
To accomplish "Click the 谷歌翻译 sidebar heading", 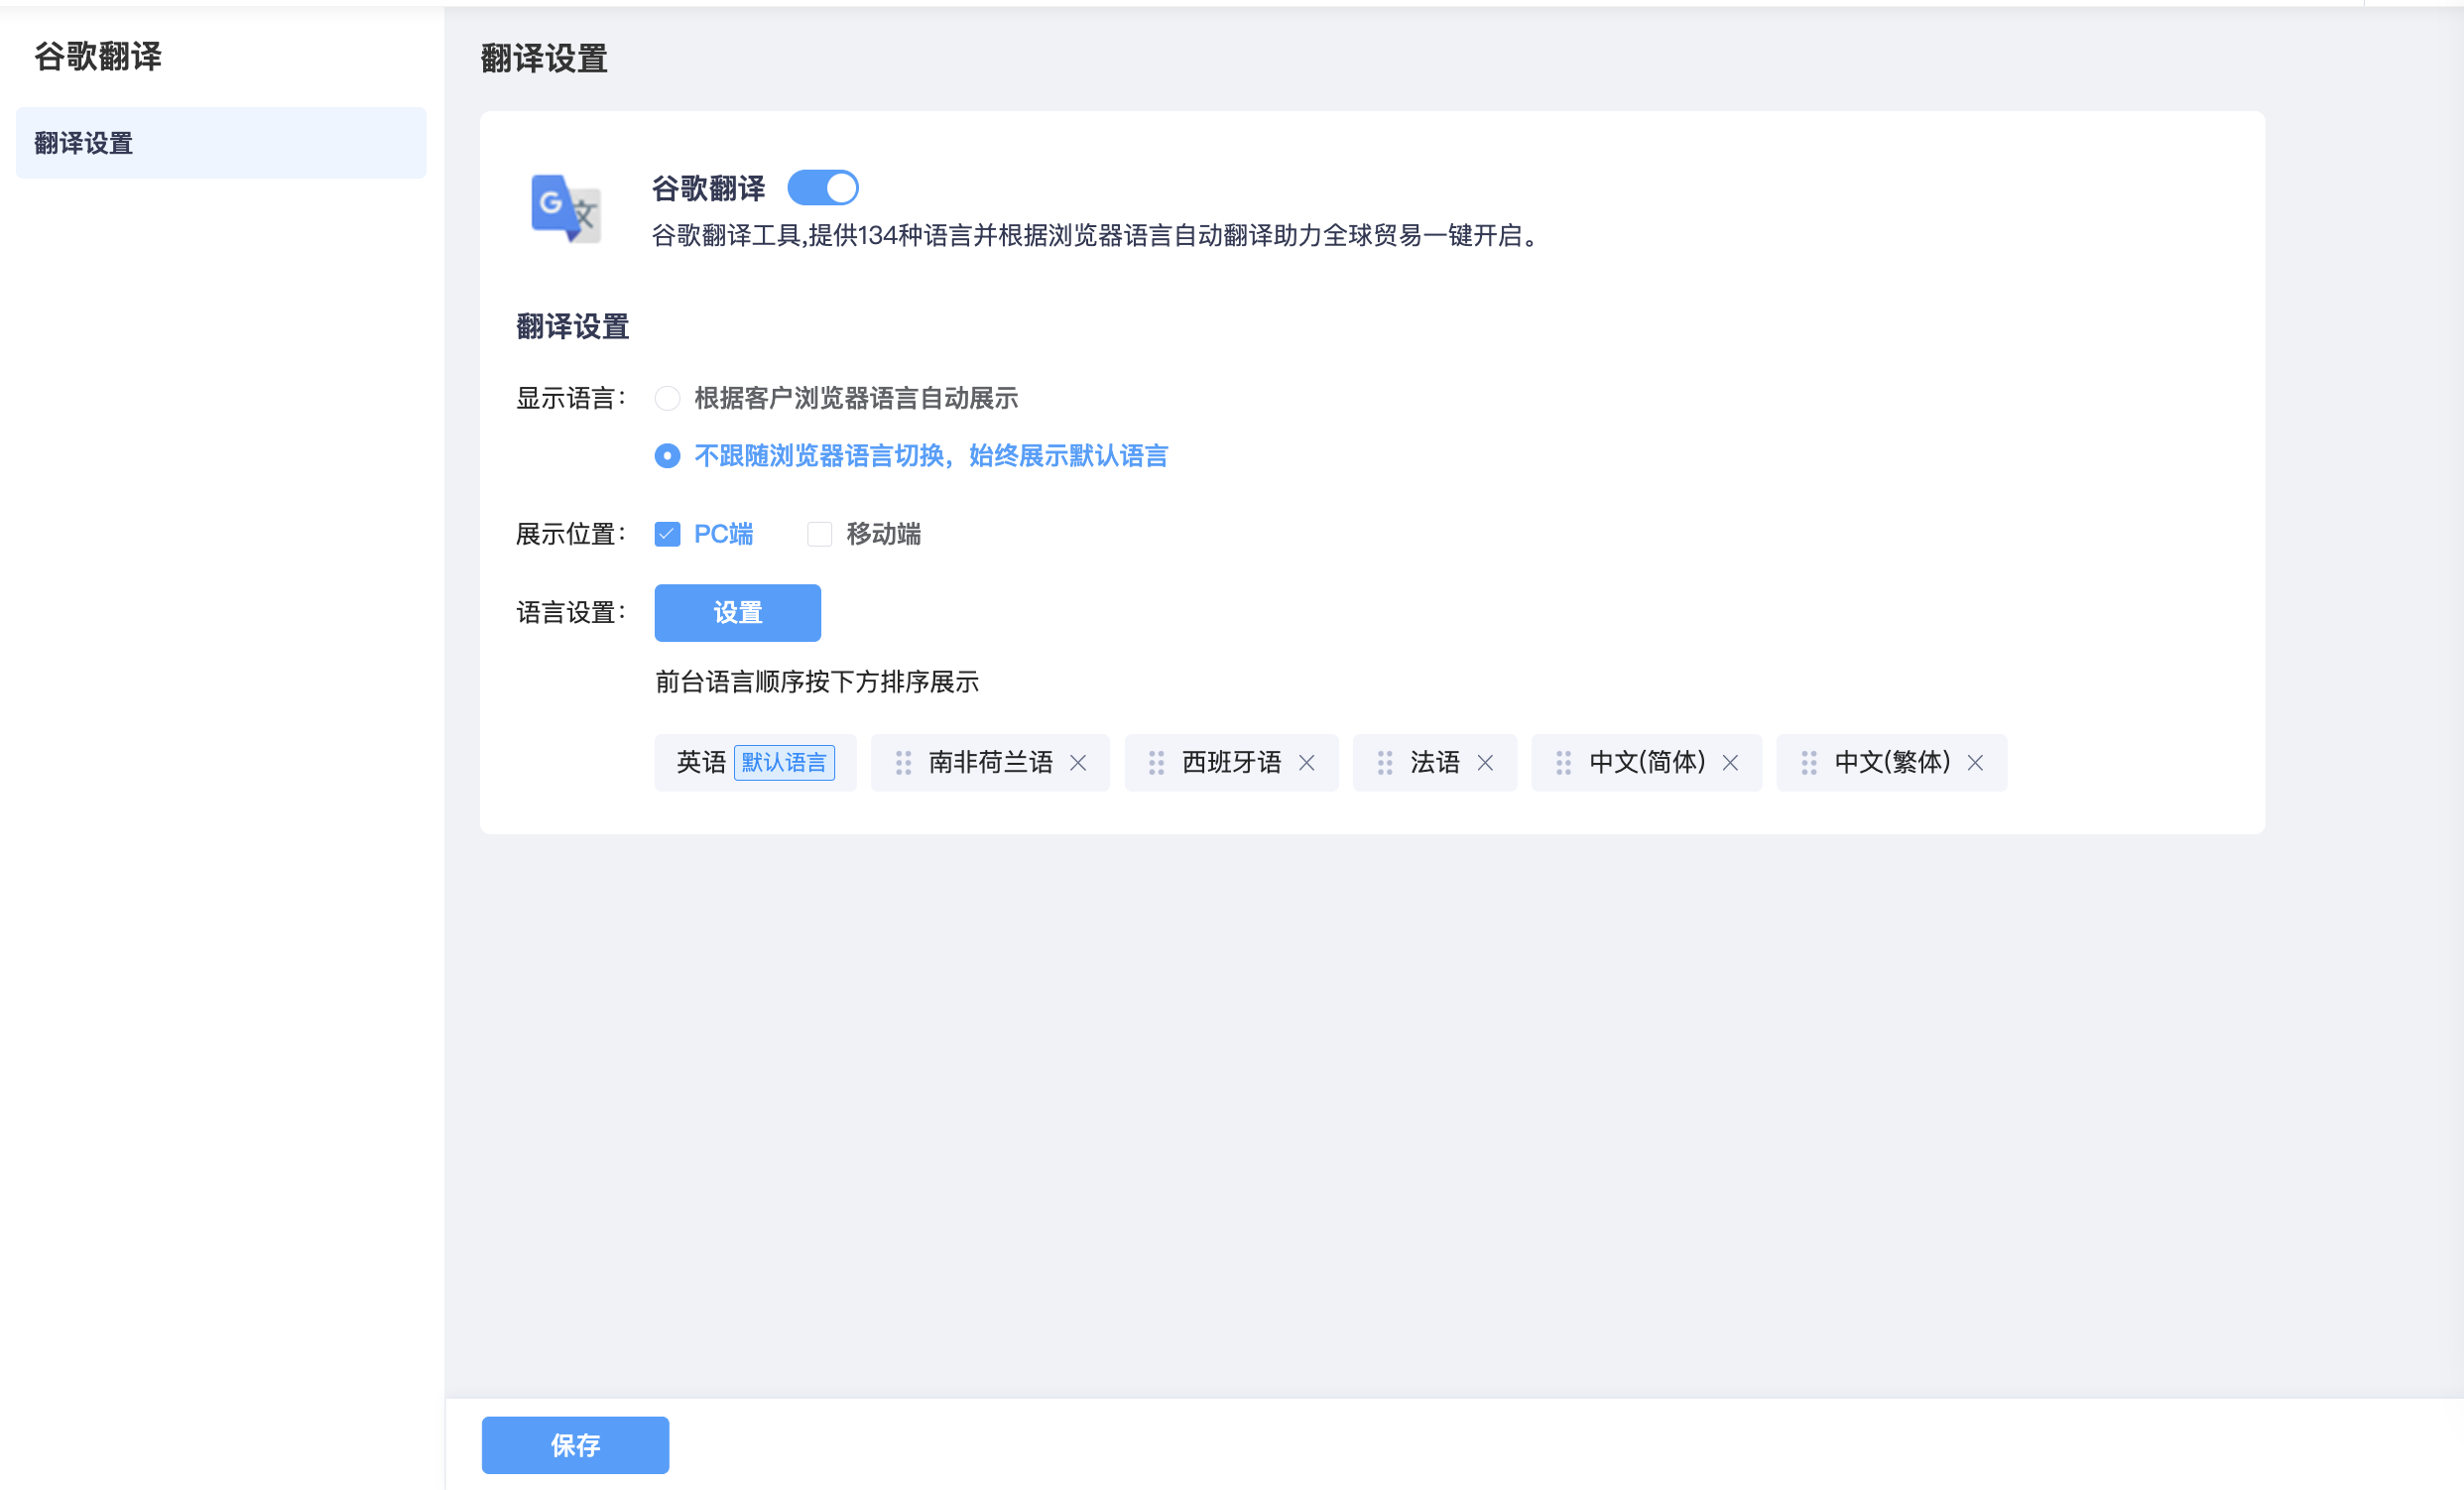I will coord(96,56).
